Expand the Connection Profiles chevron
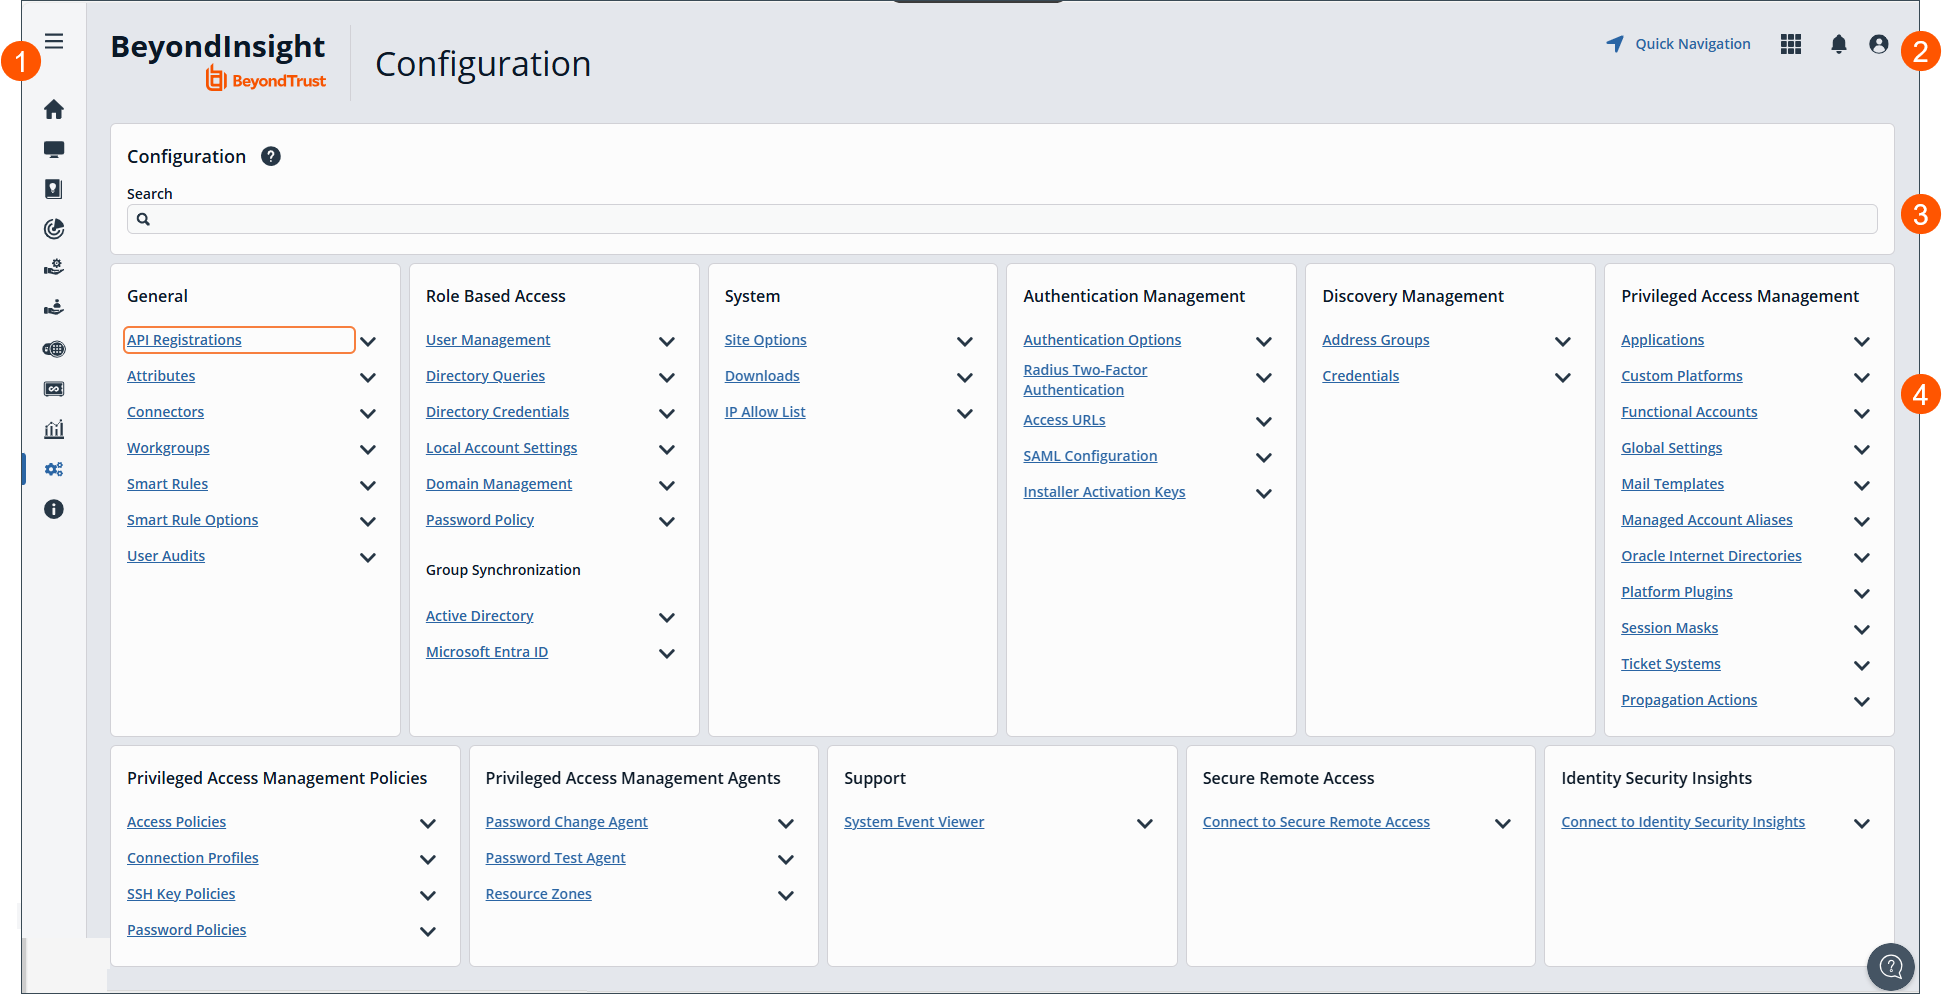Viewport: 1942px width, 994px height. pyautogui.click(x=428, y=859)
